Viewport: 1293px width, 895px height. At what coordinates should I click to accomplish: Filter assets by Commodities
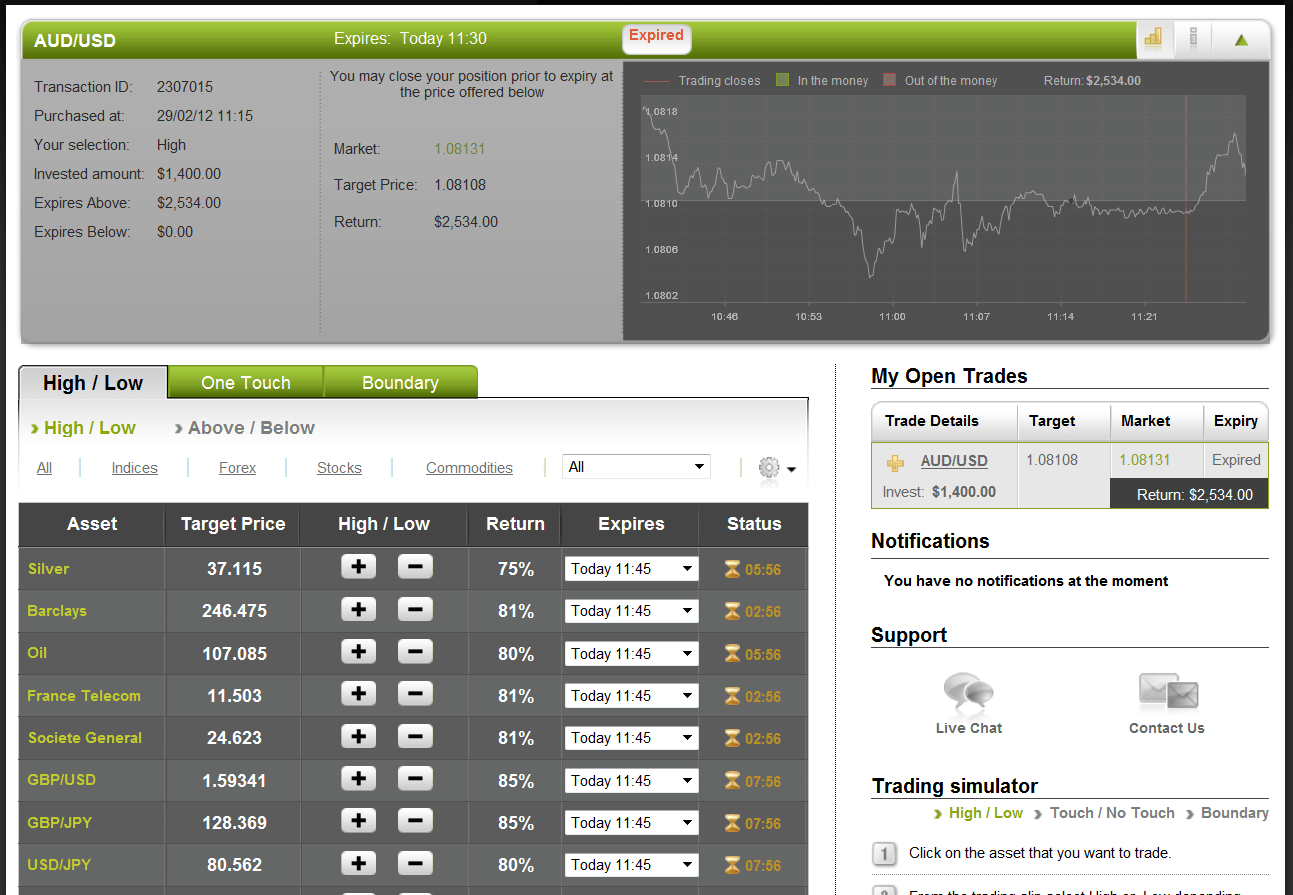[x=469, y=468]
